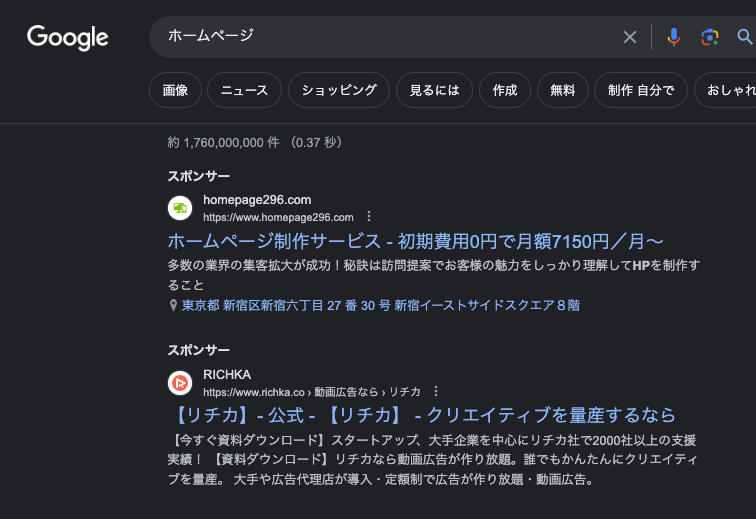Select the ショッピング filter chip
This screenshot has width=756, height=519.
point(339,90)
